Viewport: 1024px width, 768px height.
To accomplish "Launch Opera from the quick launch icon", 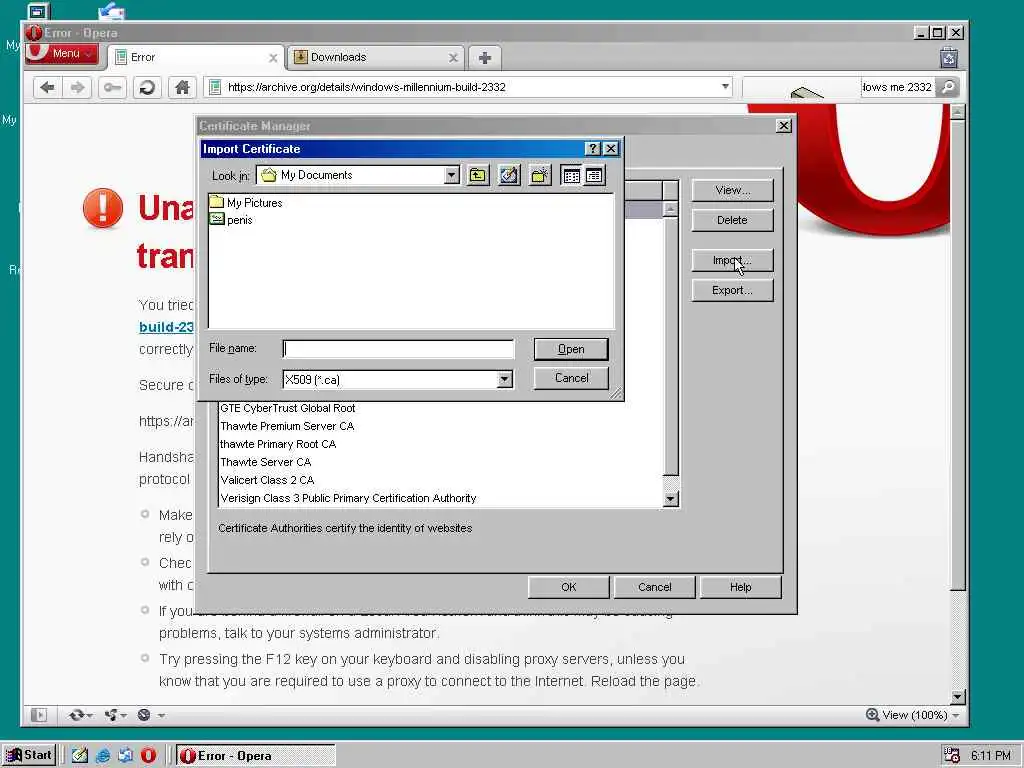I will (x=148, y=755).
